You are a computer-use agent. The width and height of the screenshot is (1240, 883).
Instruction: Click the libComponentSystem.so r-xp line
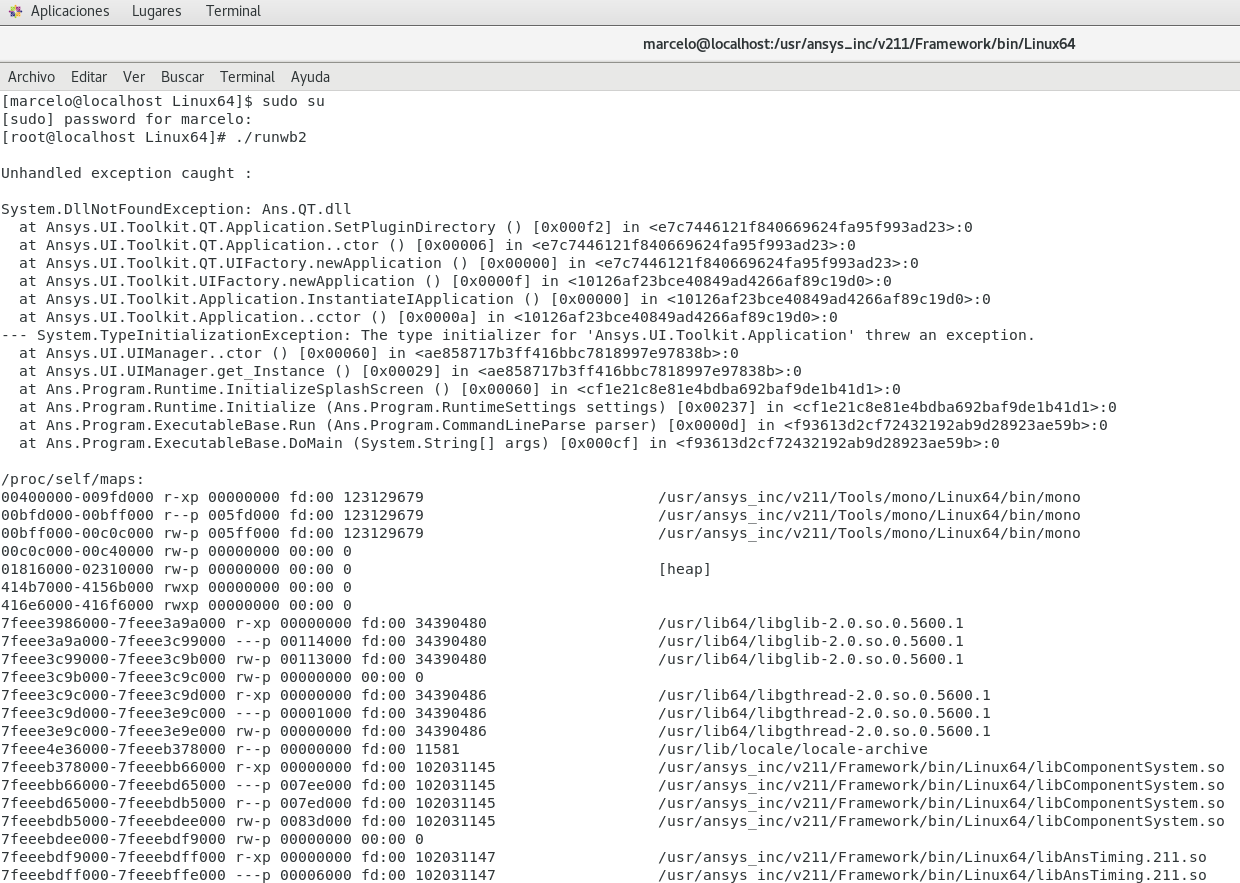(613, 767)
